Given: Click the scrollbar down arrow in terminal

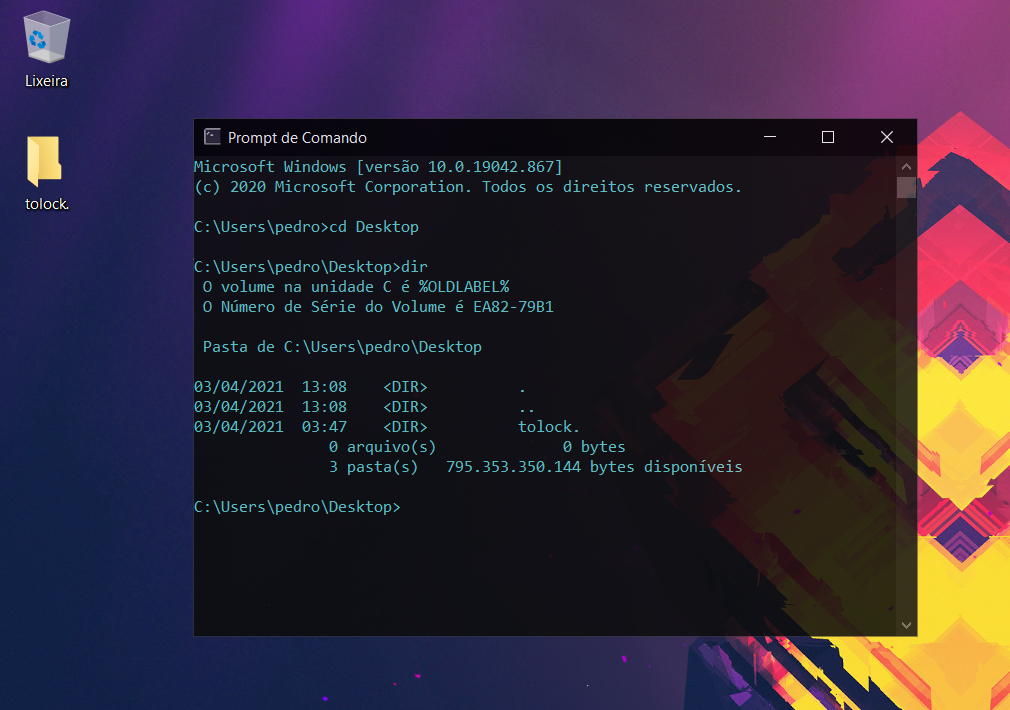Looking at the screenshot, I should (906, 625).
